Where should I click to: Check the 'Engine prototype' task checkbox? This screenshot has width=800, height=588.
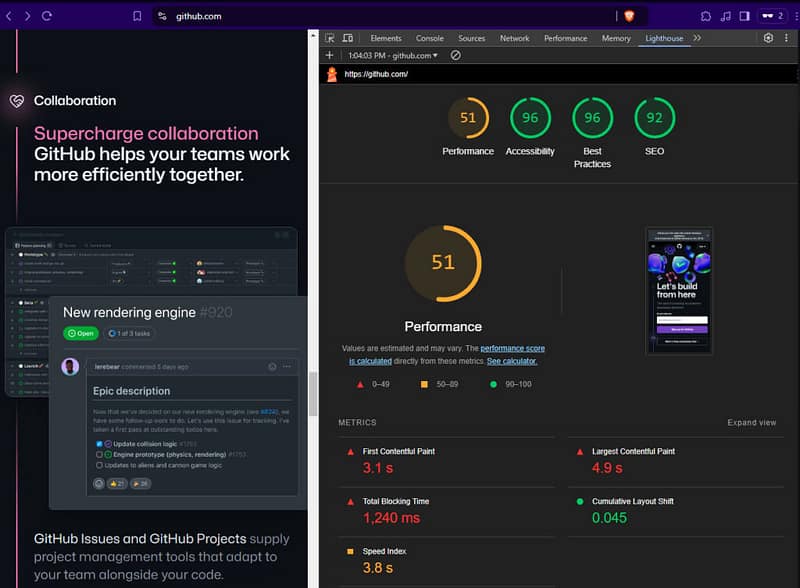click(x=99, y=454)
